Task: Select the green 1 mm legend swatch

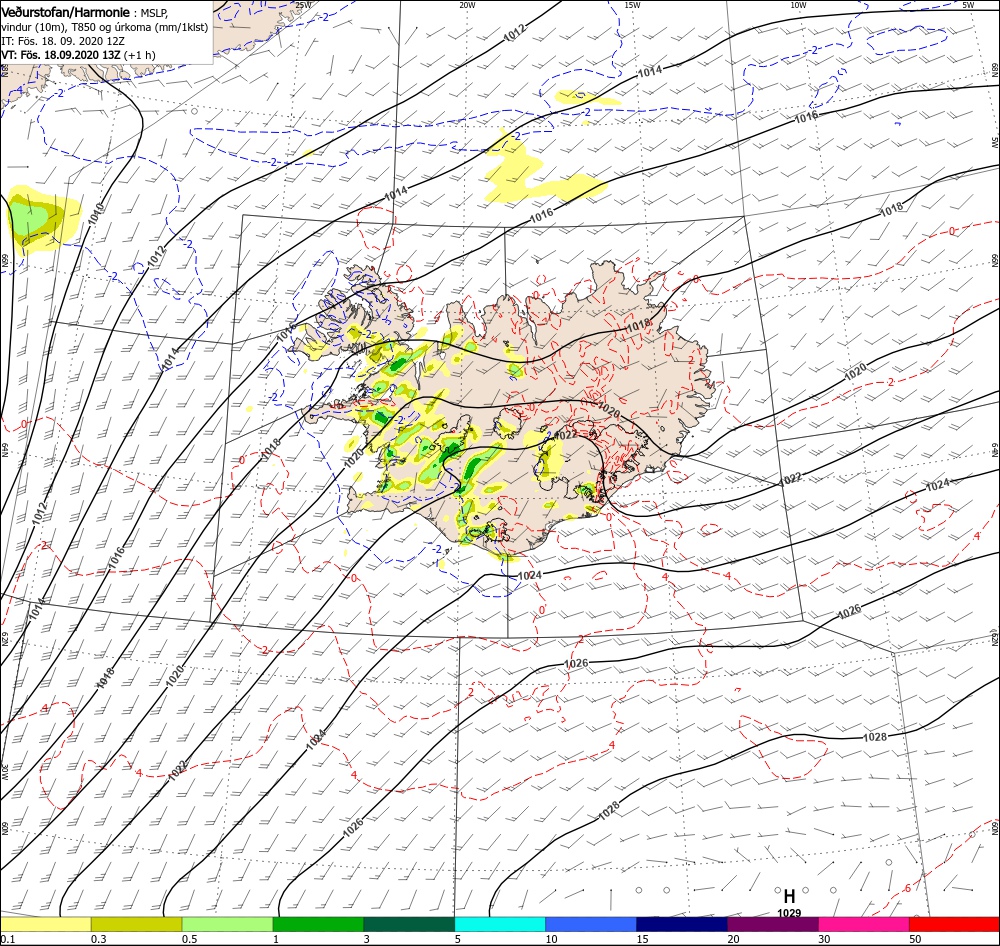Action: coord(318,924)
